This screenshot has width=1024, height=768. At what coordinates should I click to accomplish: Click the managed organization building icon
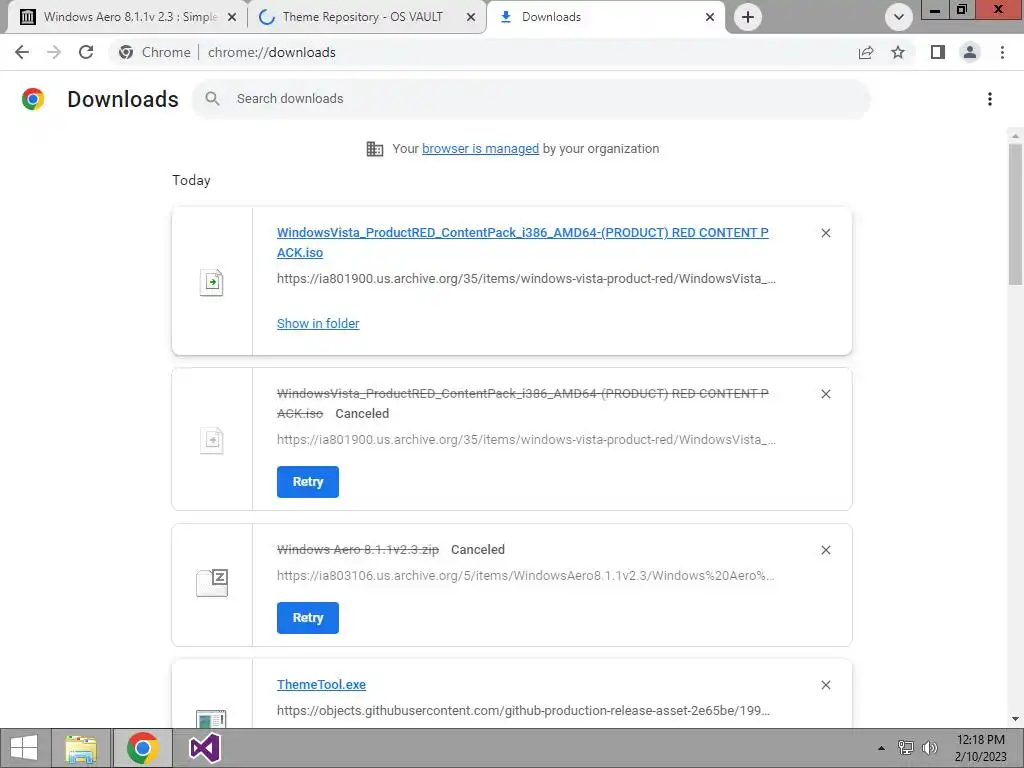click(375, 149)
